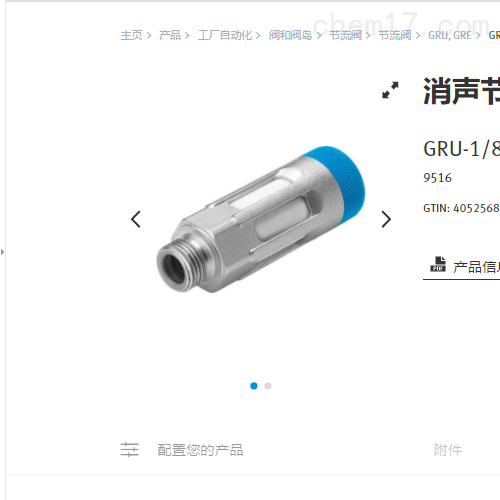Click the silencer product image
Screen dimensions: 500x500
point(261,219)
